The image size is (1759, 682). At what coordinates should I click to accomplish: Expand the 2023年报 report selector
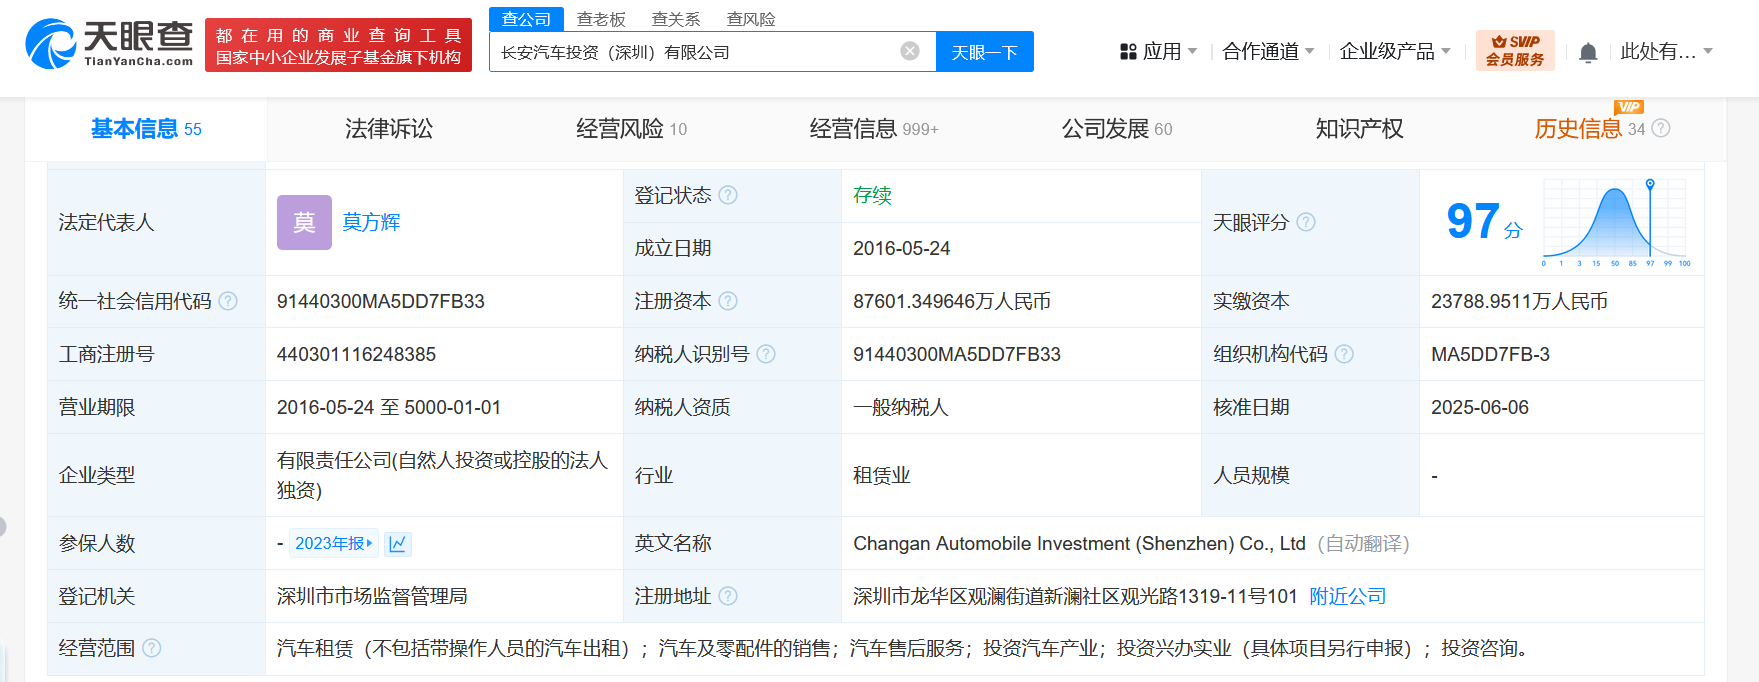point(333,543)
